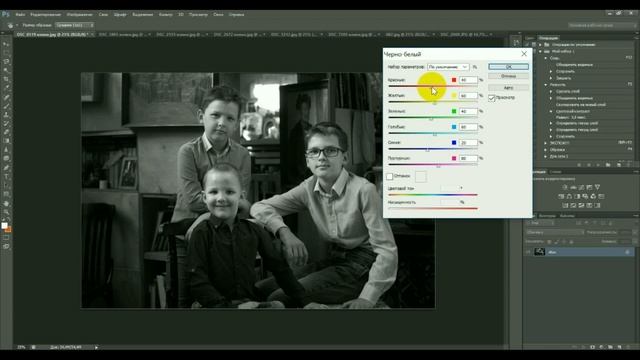Click the foreground color swatch in toolbar
This screenshot has height=360, width=640.
click(4, 226)
